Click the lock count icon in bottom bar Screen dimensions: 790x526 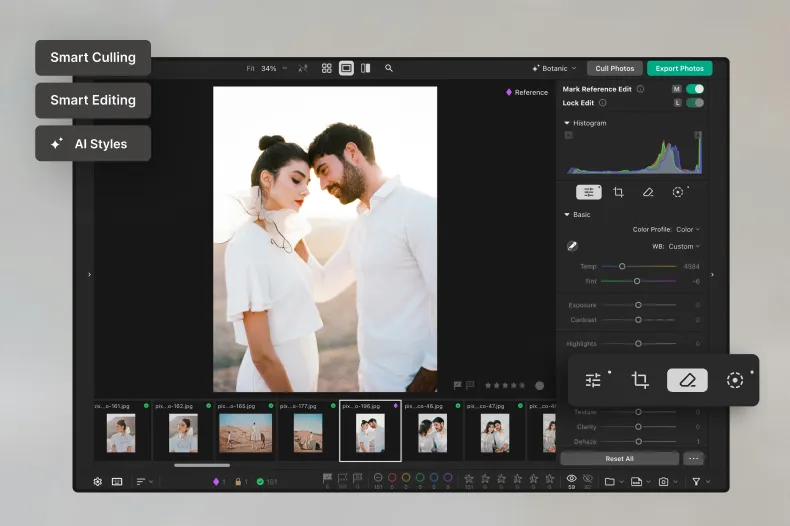pyautogui.click(x=240, y=482)
